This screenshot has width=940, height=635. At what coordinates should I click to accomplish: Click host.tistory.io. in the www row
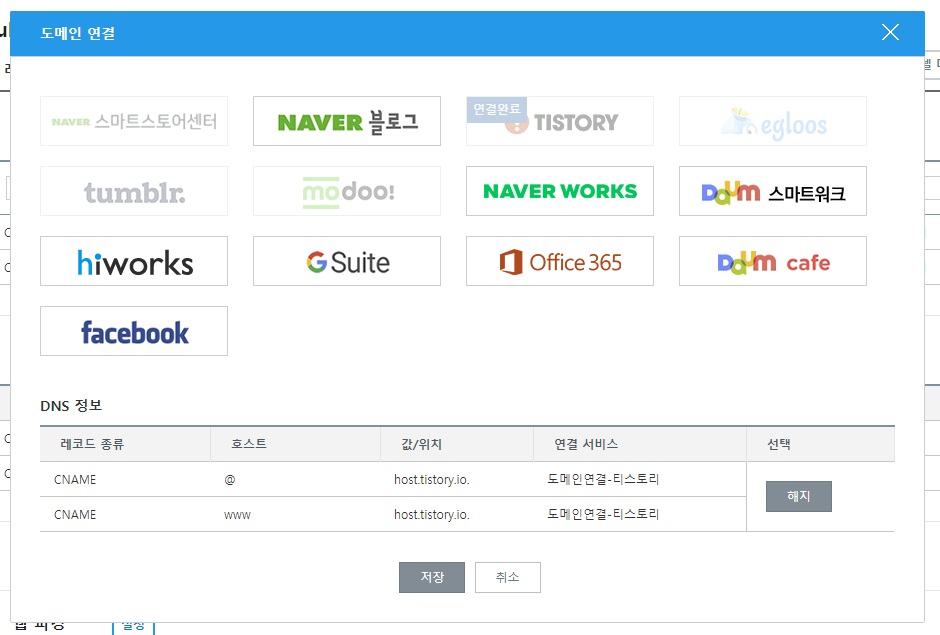click(432, 514)
